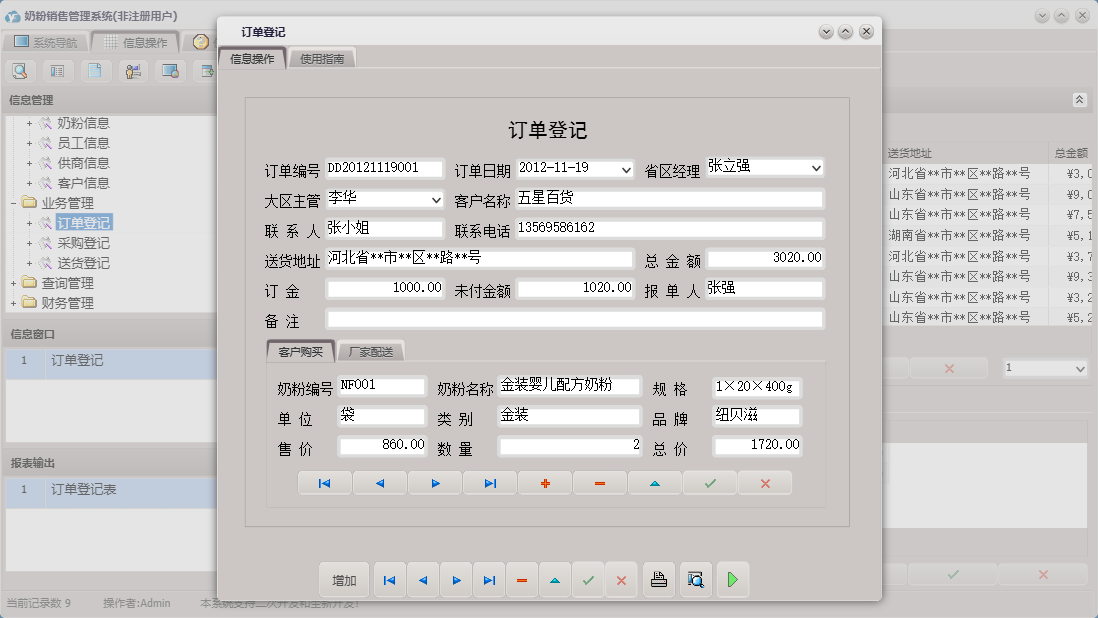Screen dimensions: 1098x618
Task: Open print preview with the magnifier printer icon
Action: [x=695, y=579]
